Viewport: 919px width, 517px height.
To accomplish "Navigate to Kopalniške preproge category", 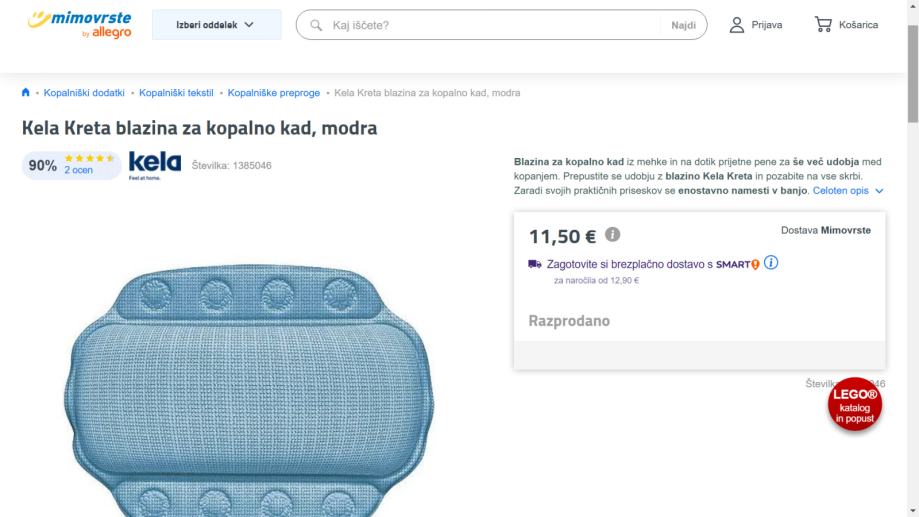I will tap(273, 93).
